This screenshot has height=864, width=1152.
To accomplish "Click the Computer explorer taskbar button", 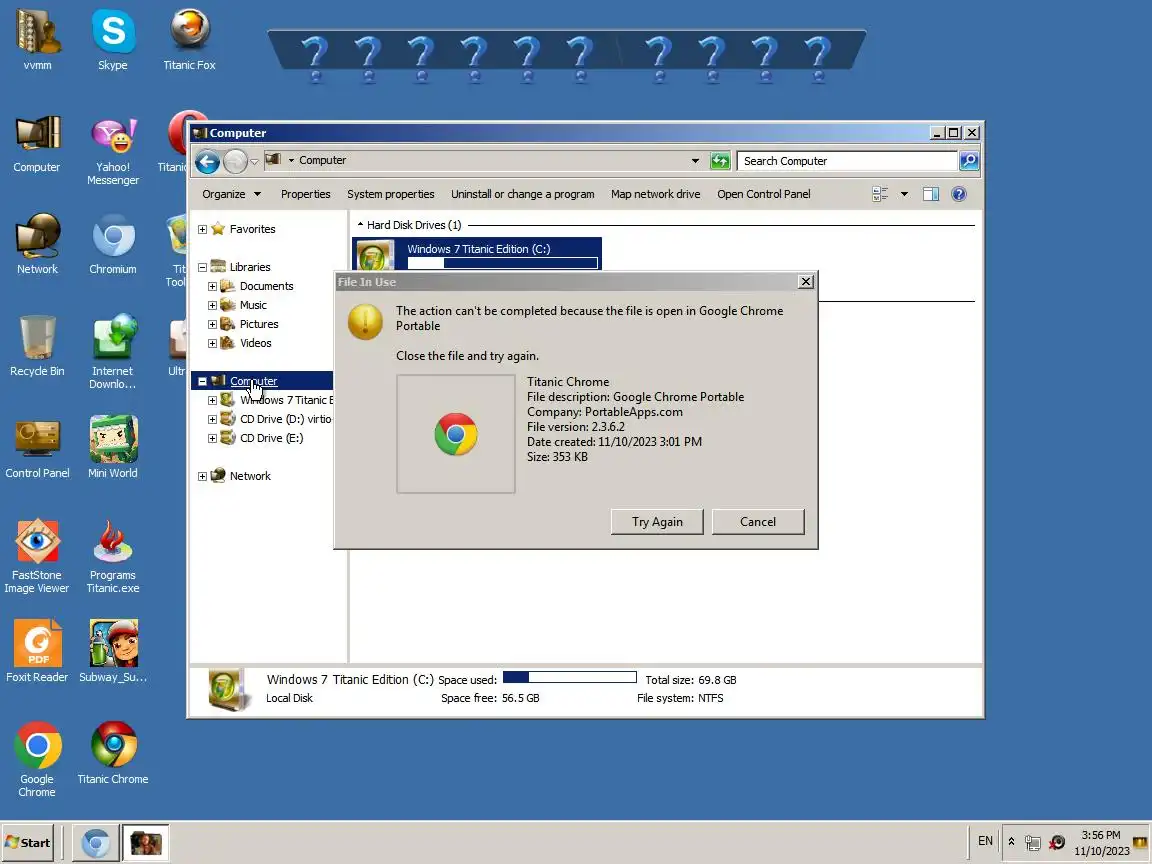I will (x=145, y=843).
